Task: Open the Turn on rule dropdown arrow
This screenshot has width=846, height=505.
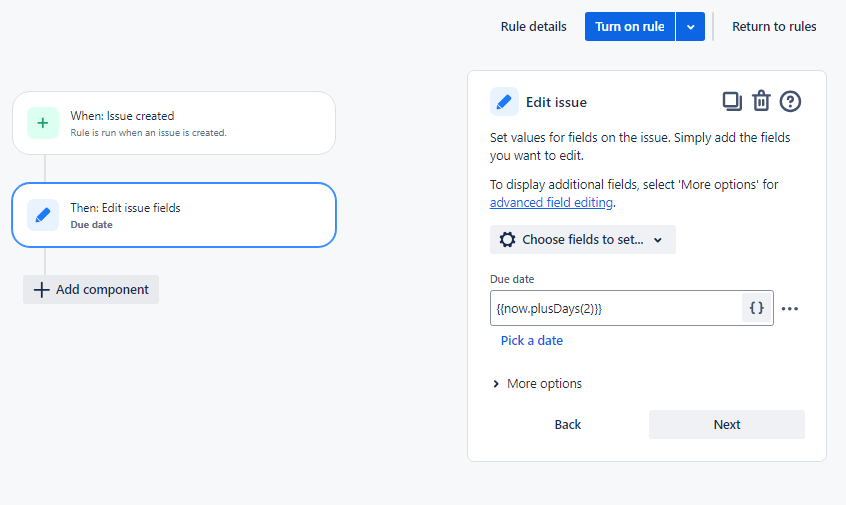Action: [690, 27]
